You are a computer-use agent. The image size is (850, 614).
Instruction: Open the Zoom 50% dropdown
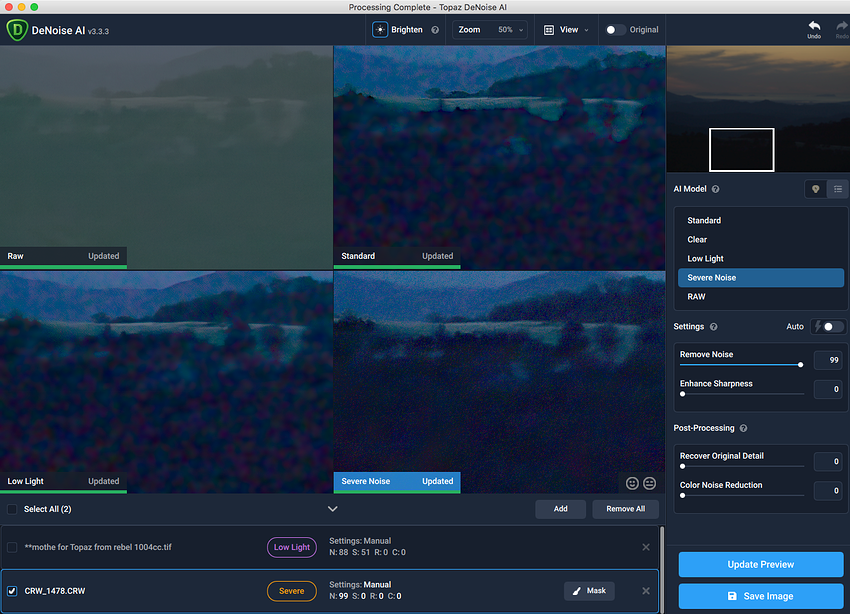click(x=491, y=30)
